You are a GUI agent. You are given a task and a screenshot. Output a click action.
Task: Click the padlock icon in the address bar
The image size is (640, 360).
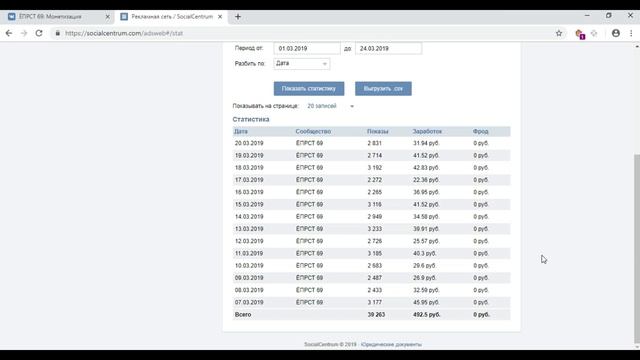pos(58,33)
